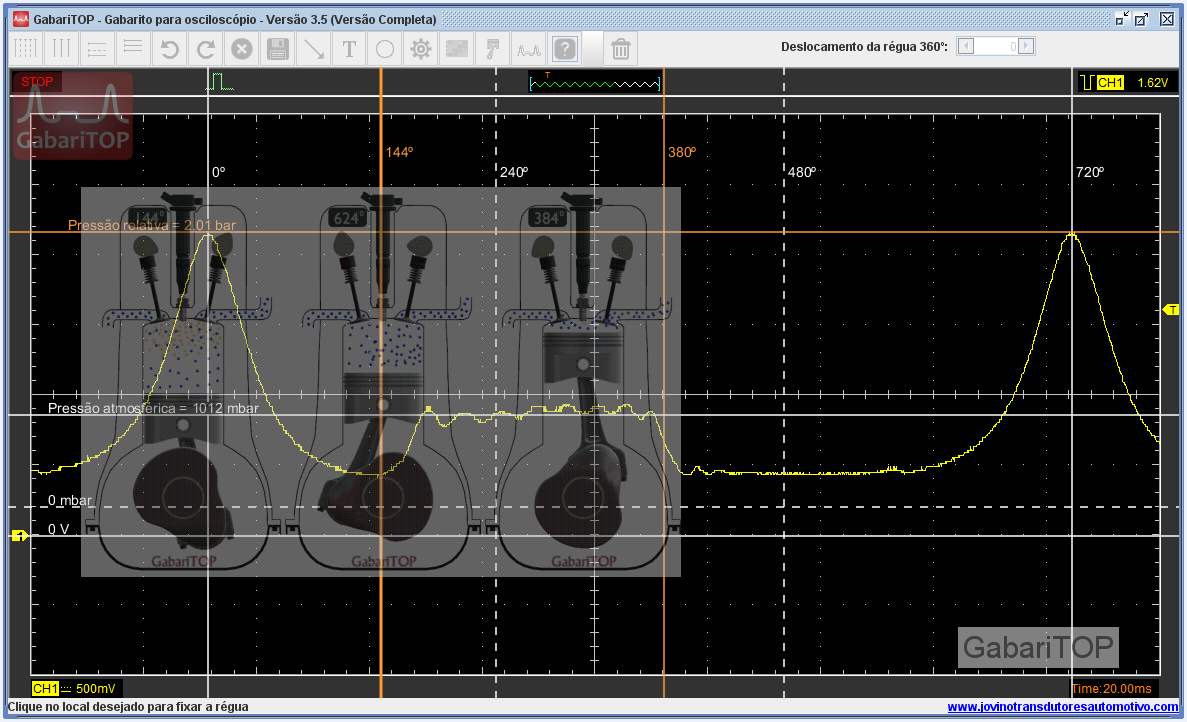Close the GabariTOP window
This screenshot has width=1187, height=722.
pos(1167,19)
